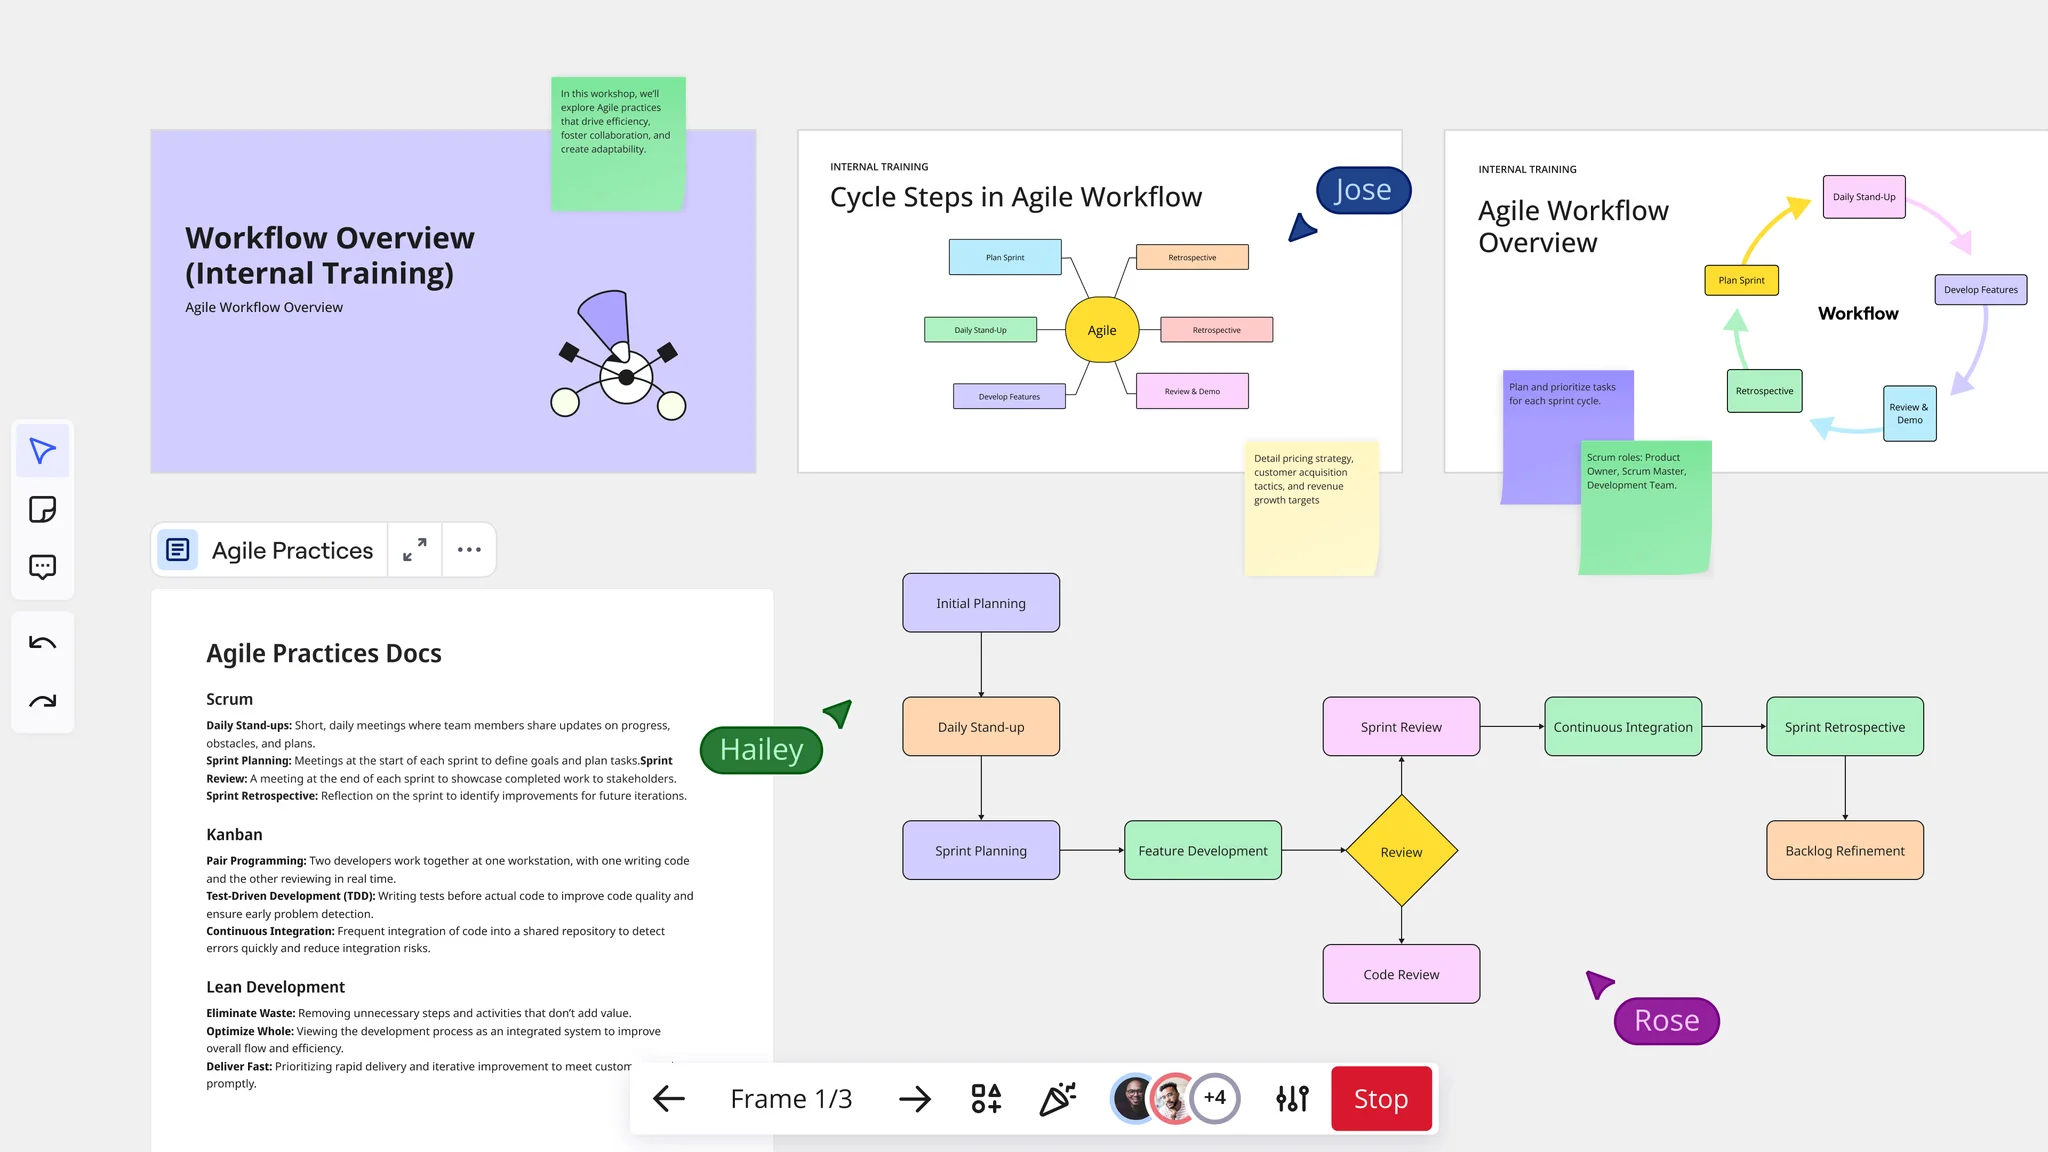Select the Frame 1/3 indicator

coord(791,1099)
